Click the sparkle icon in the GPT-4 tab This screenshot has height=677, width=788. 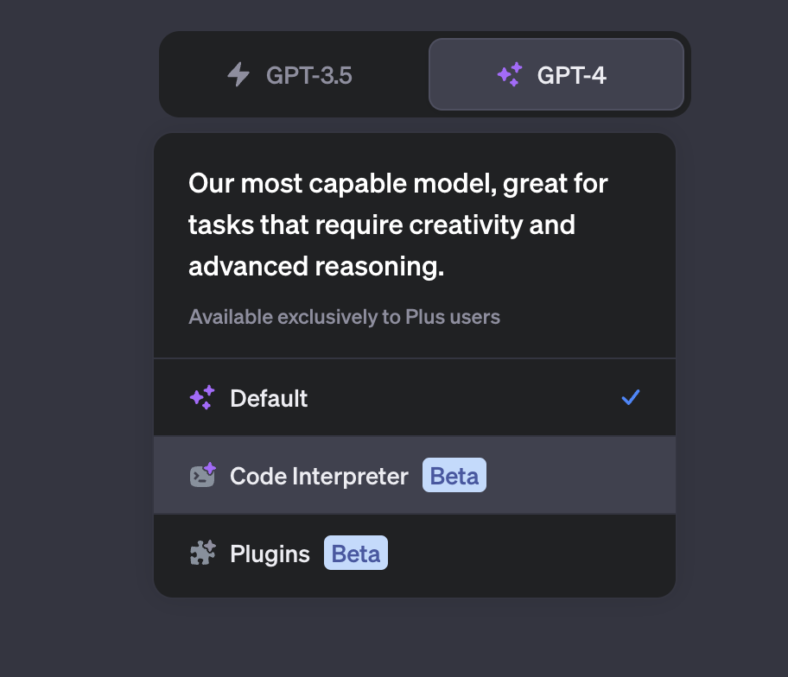point(510,75)
